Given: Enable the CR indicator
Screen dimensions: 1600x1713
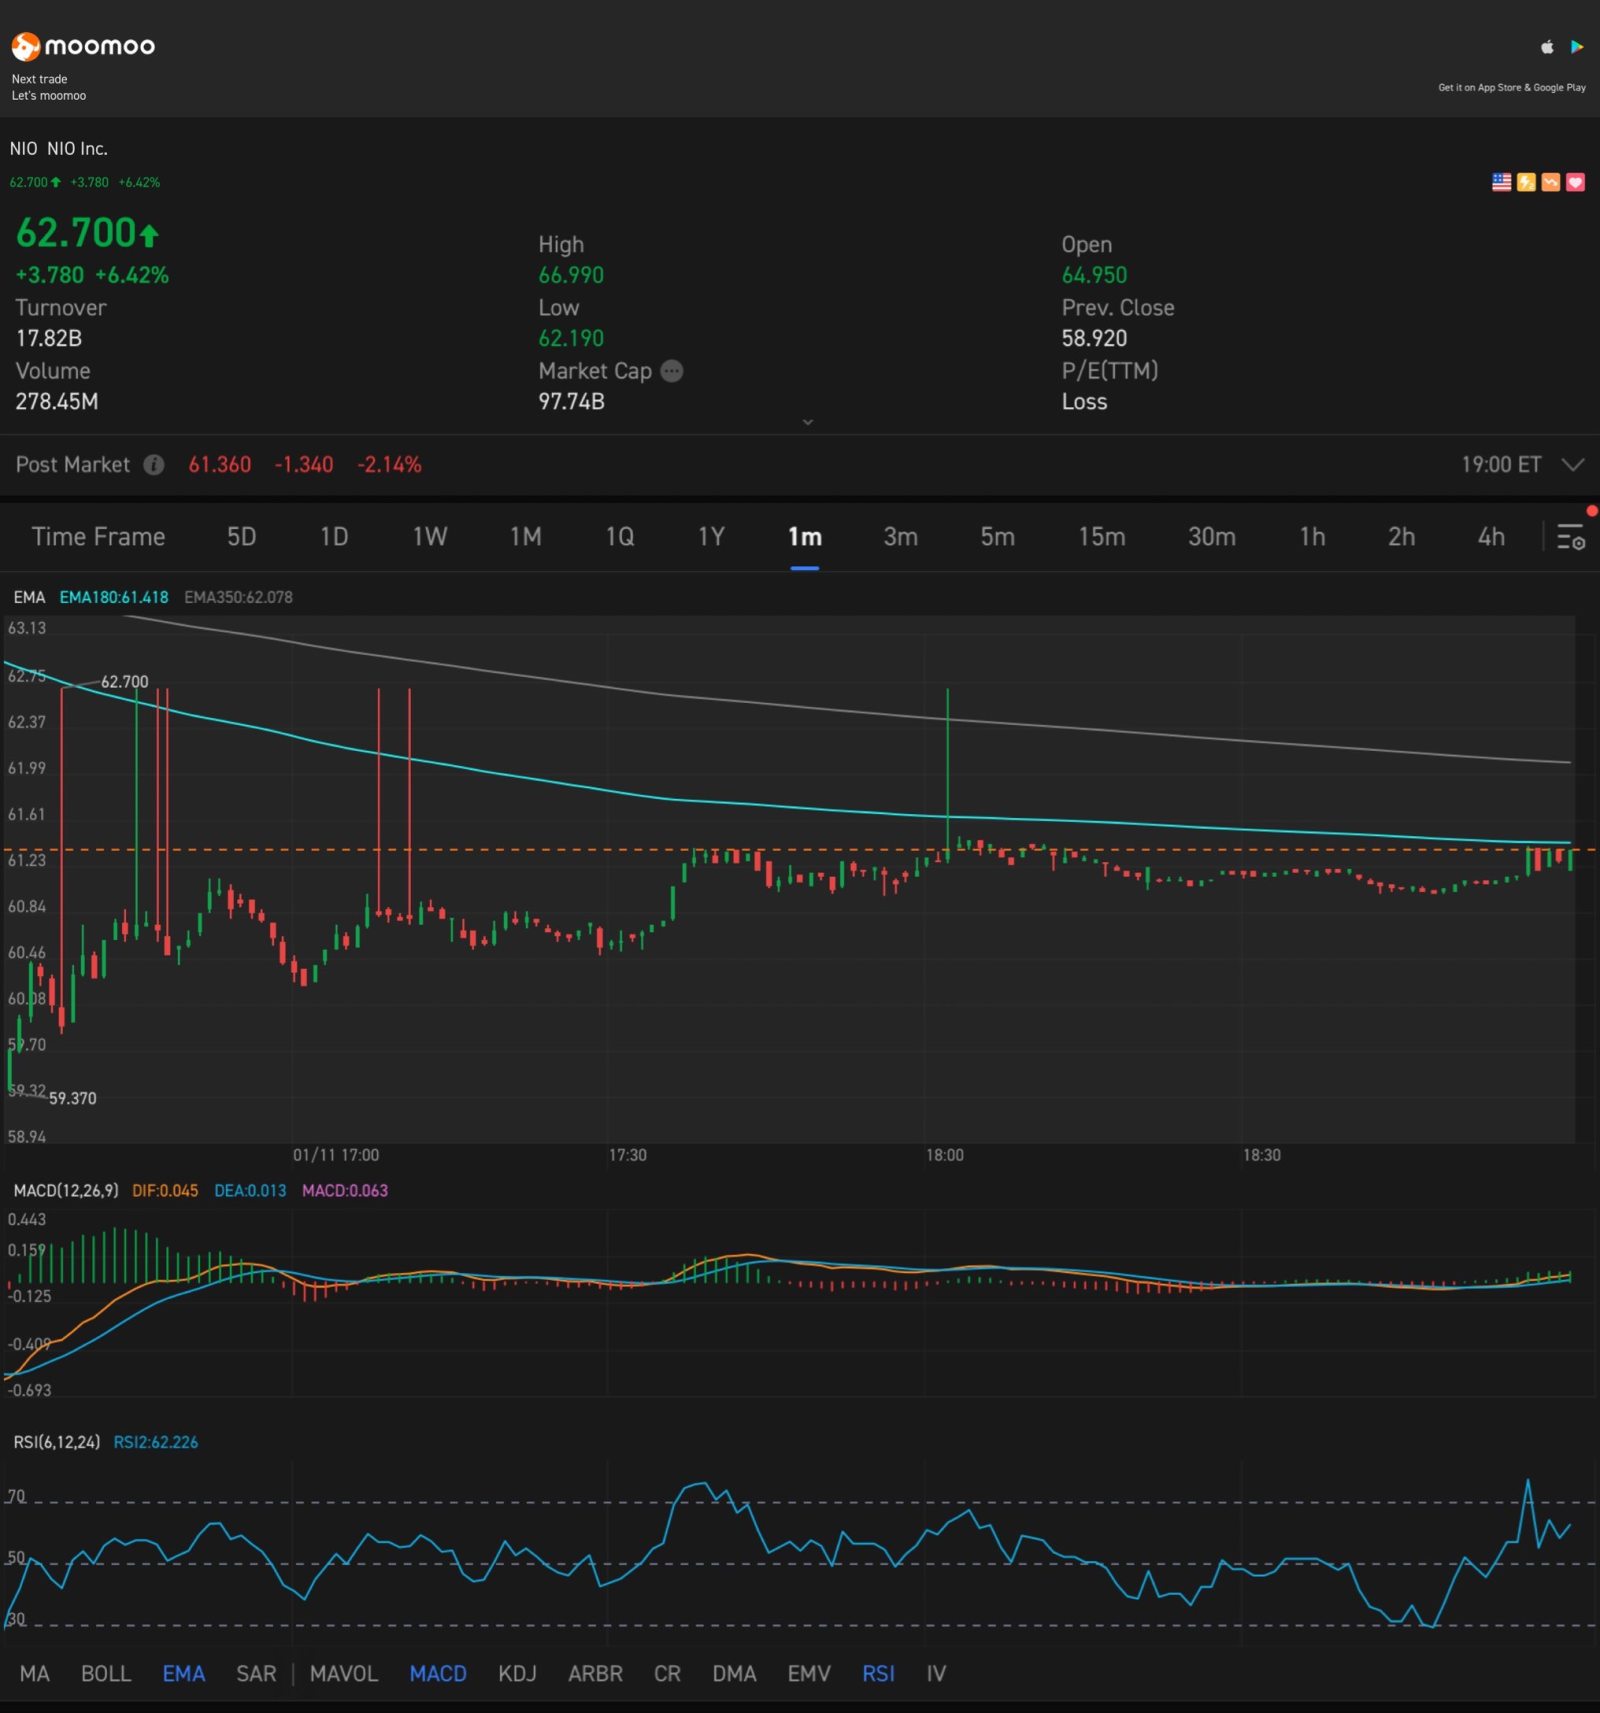Looking at the screenshot, I should (x=667, y=1674).
